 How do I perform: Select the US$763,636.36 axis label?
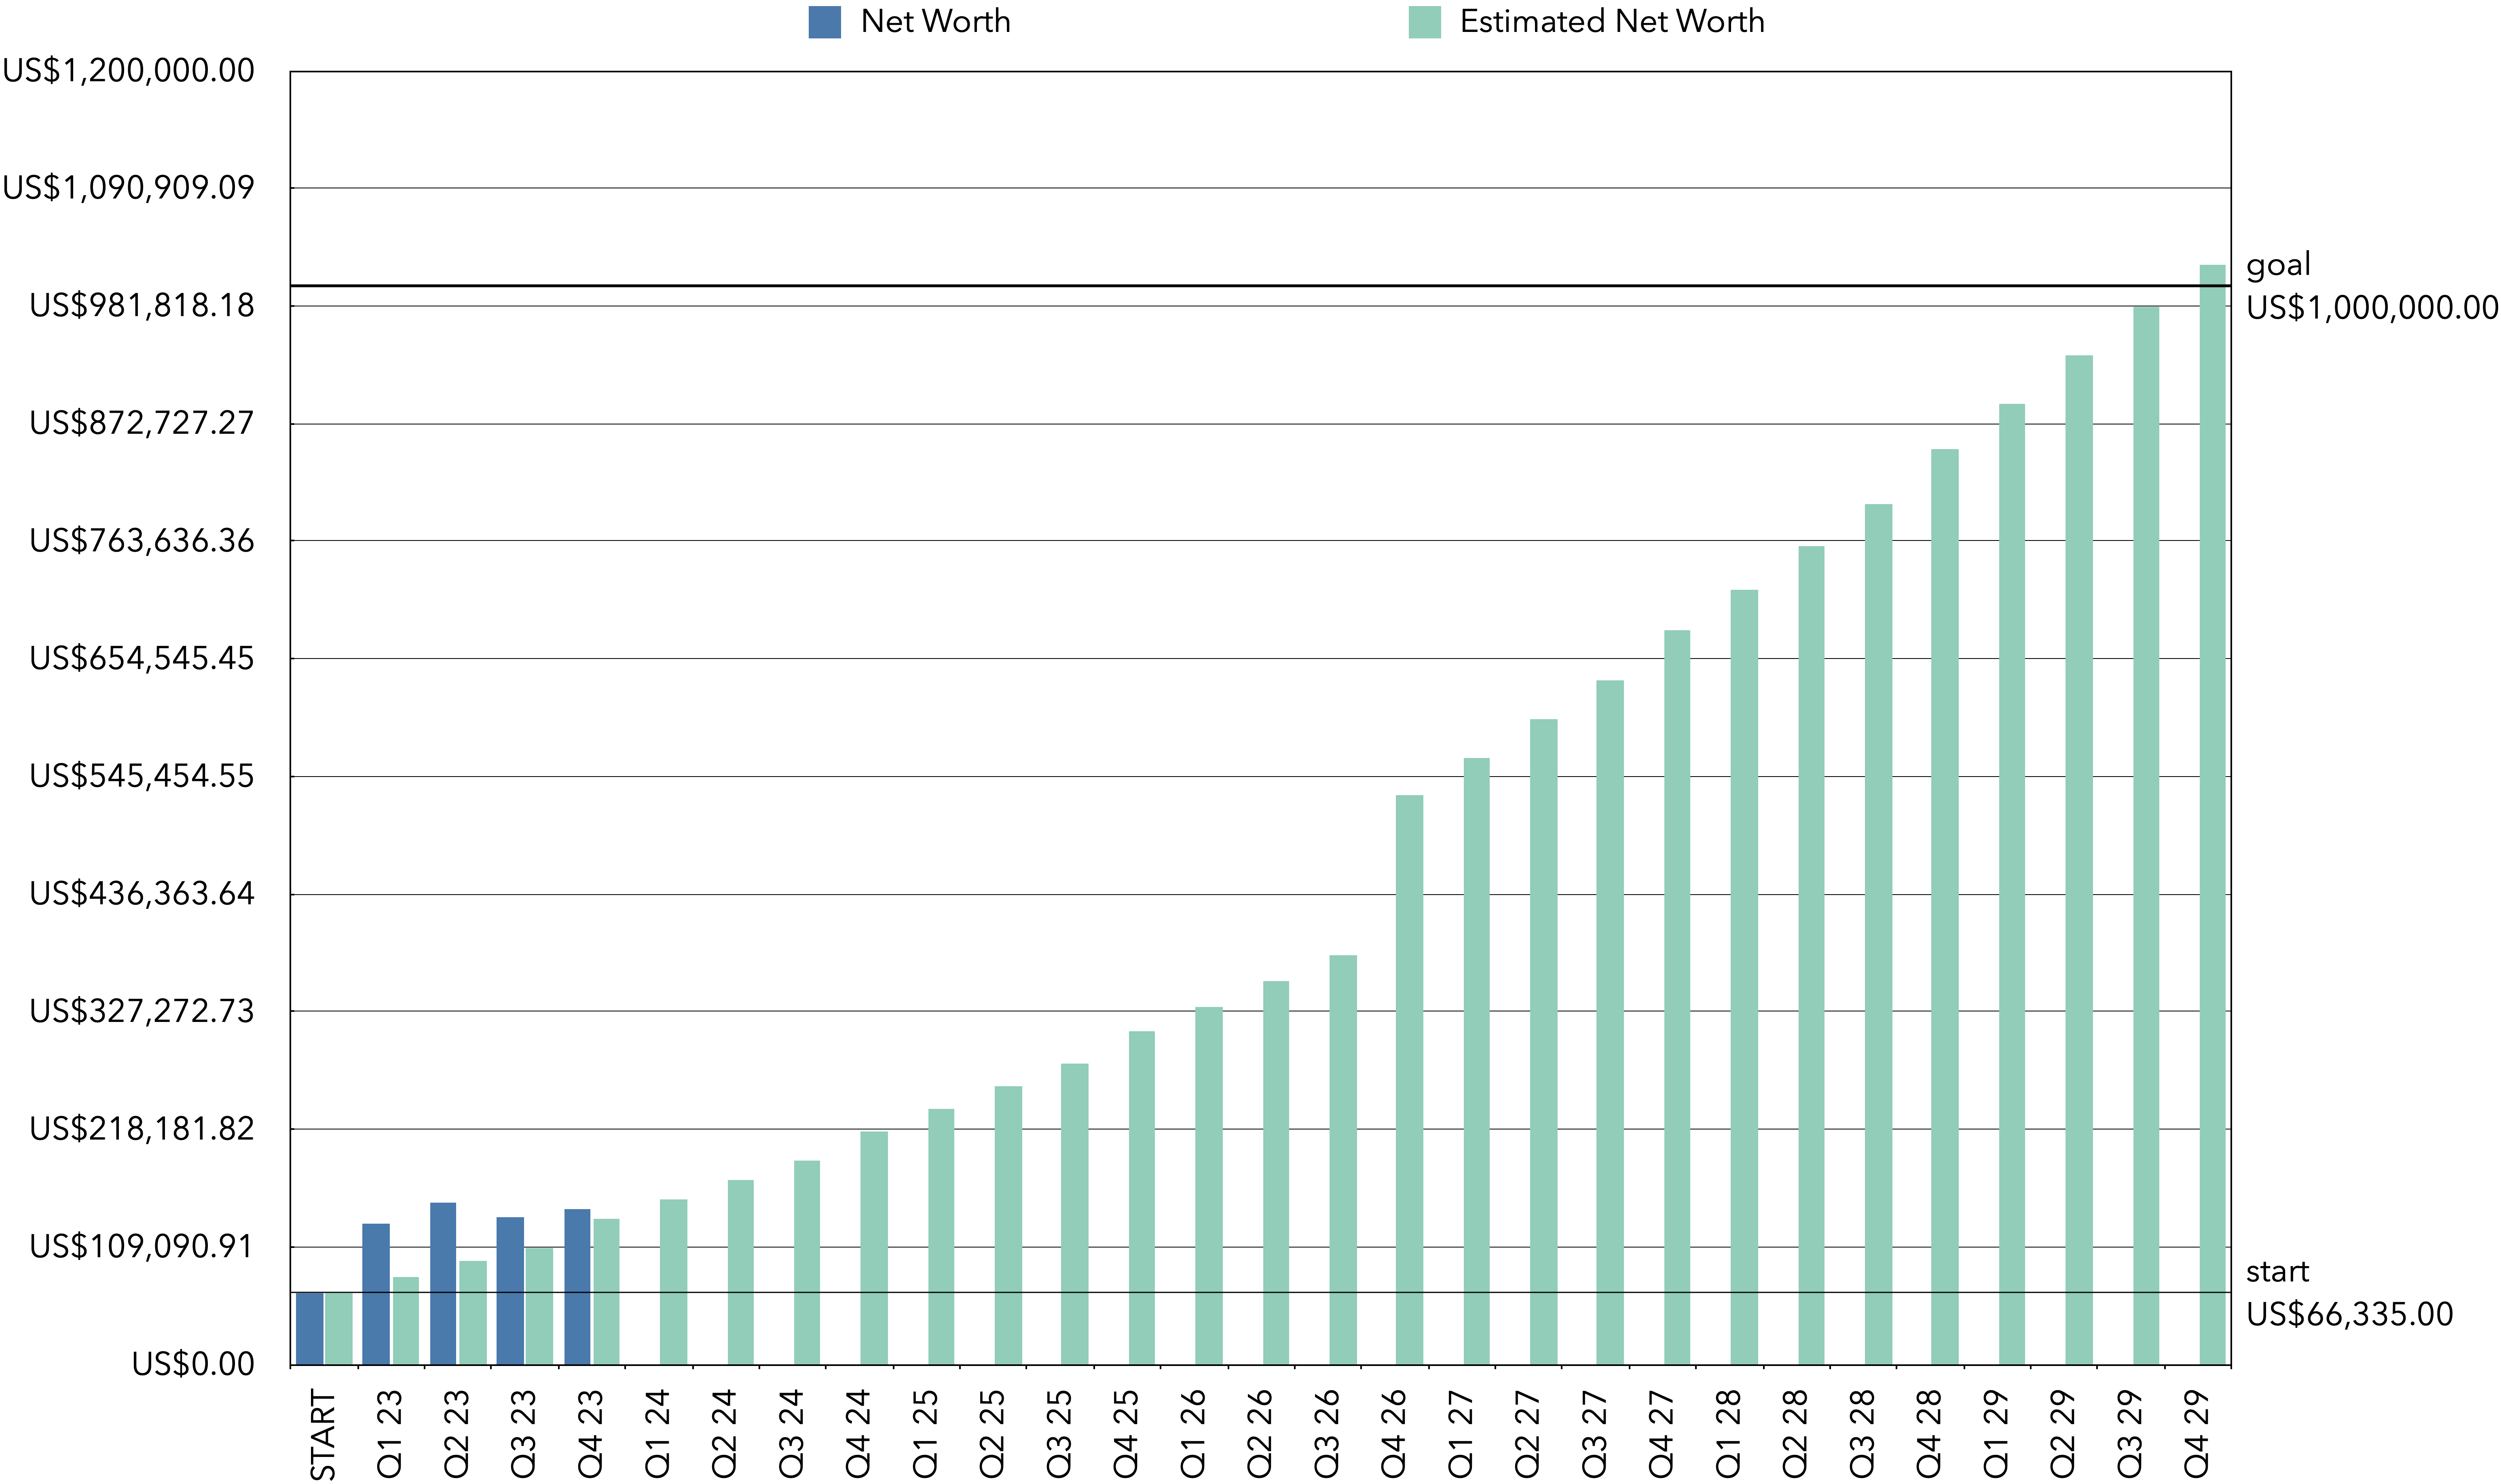pyautogui.click(x=142, y=541)
